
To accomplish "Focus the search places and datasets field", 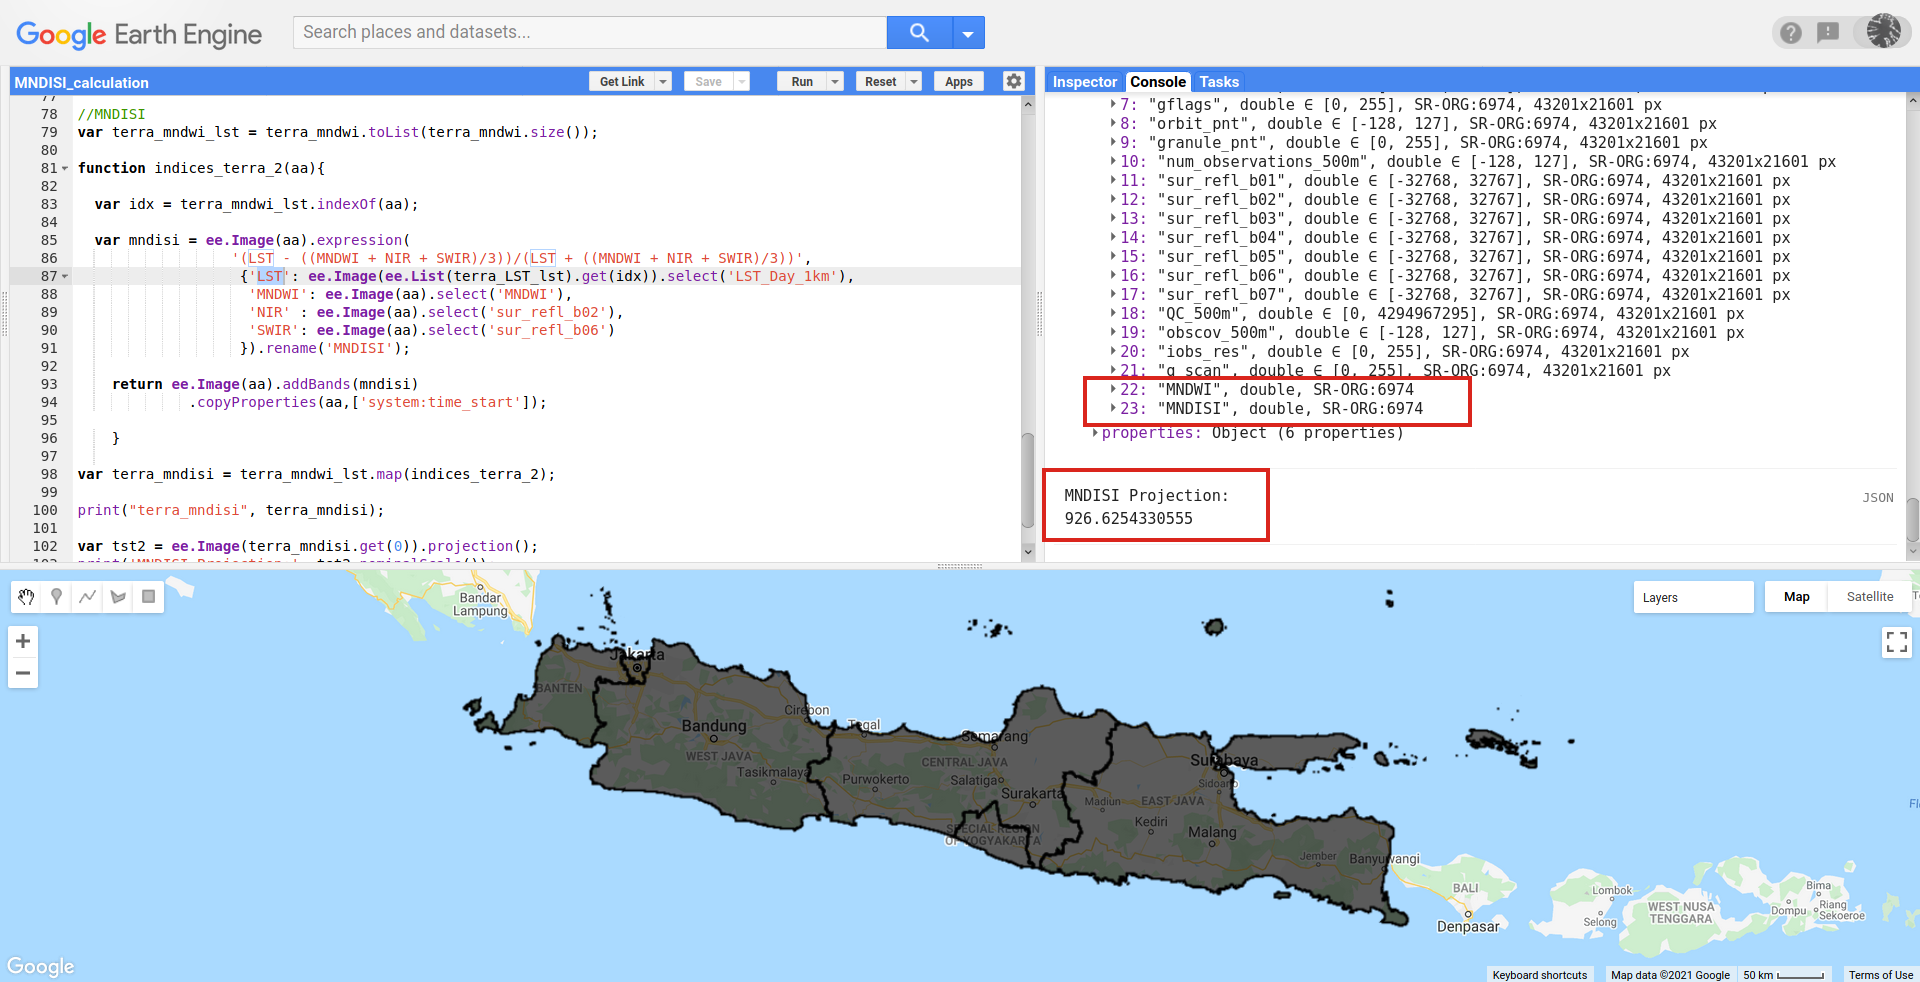I will coord(590,32).
